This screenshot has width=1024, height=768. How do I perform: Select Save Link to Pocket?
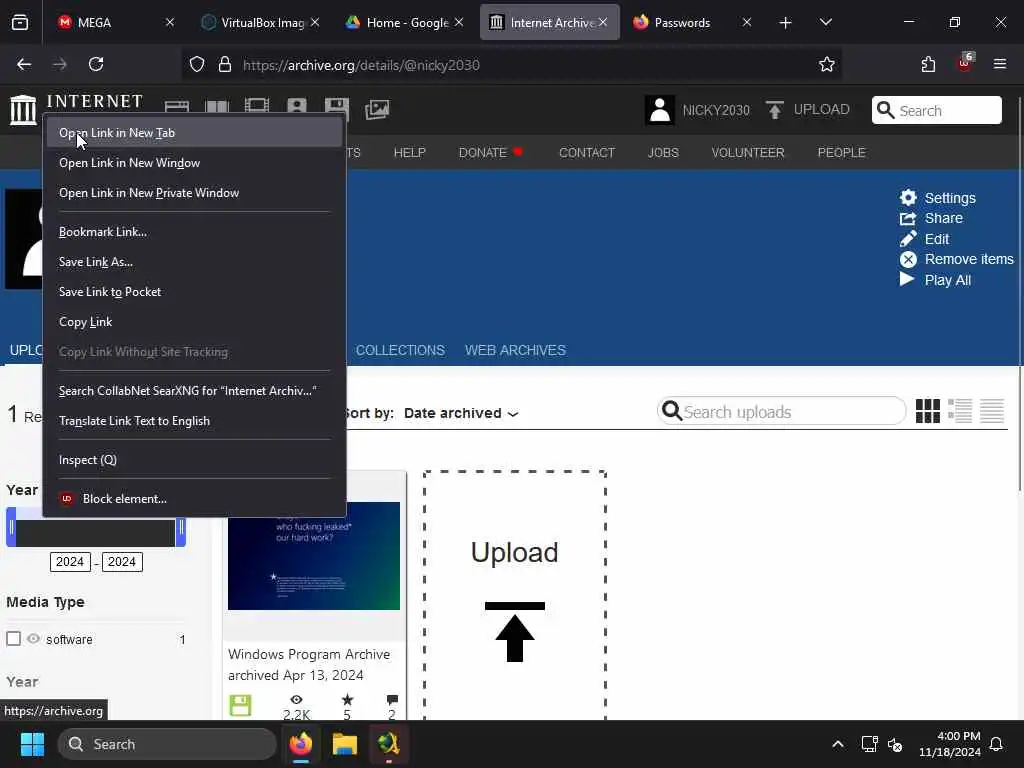[194, 292]
